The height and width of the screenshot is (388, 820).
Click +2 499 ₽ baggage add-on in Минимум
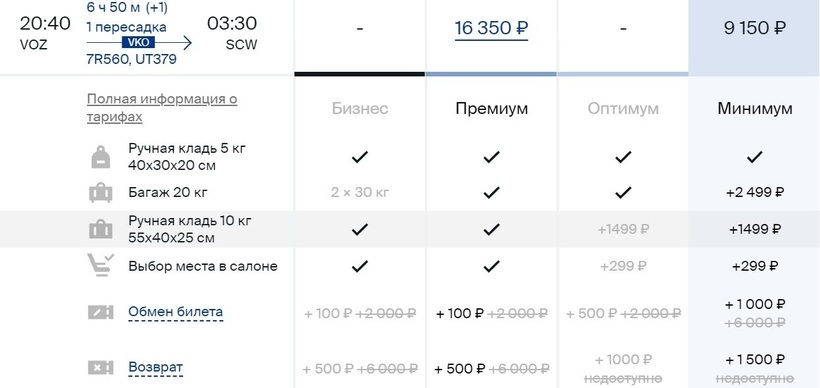[755, 192]
